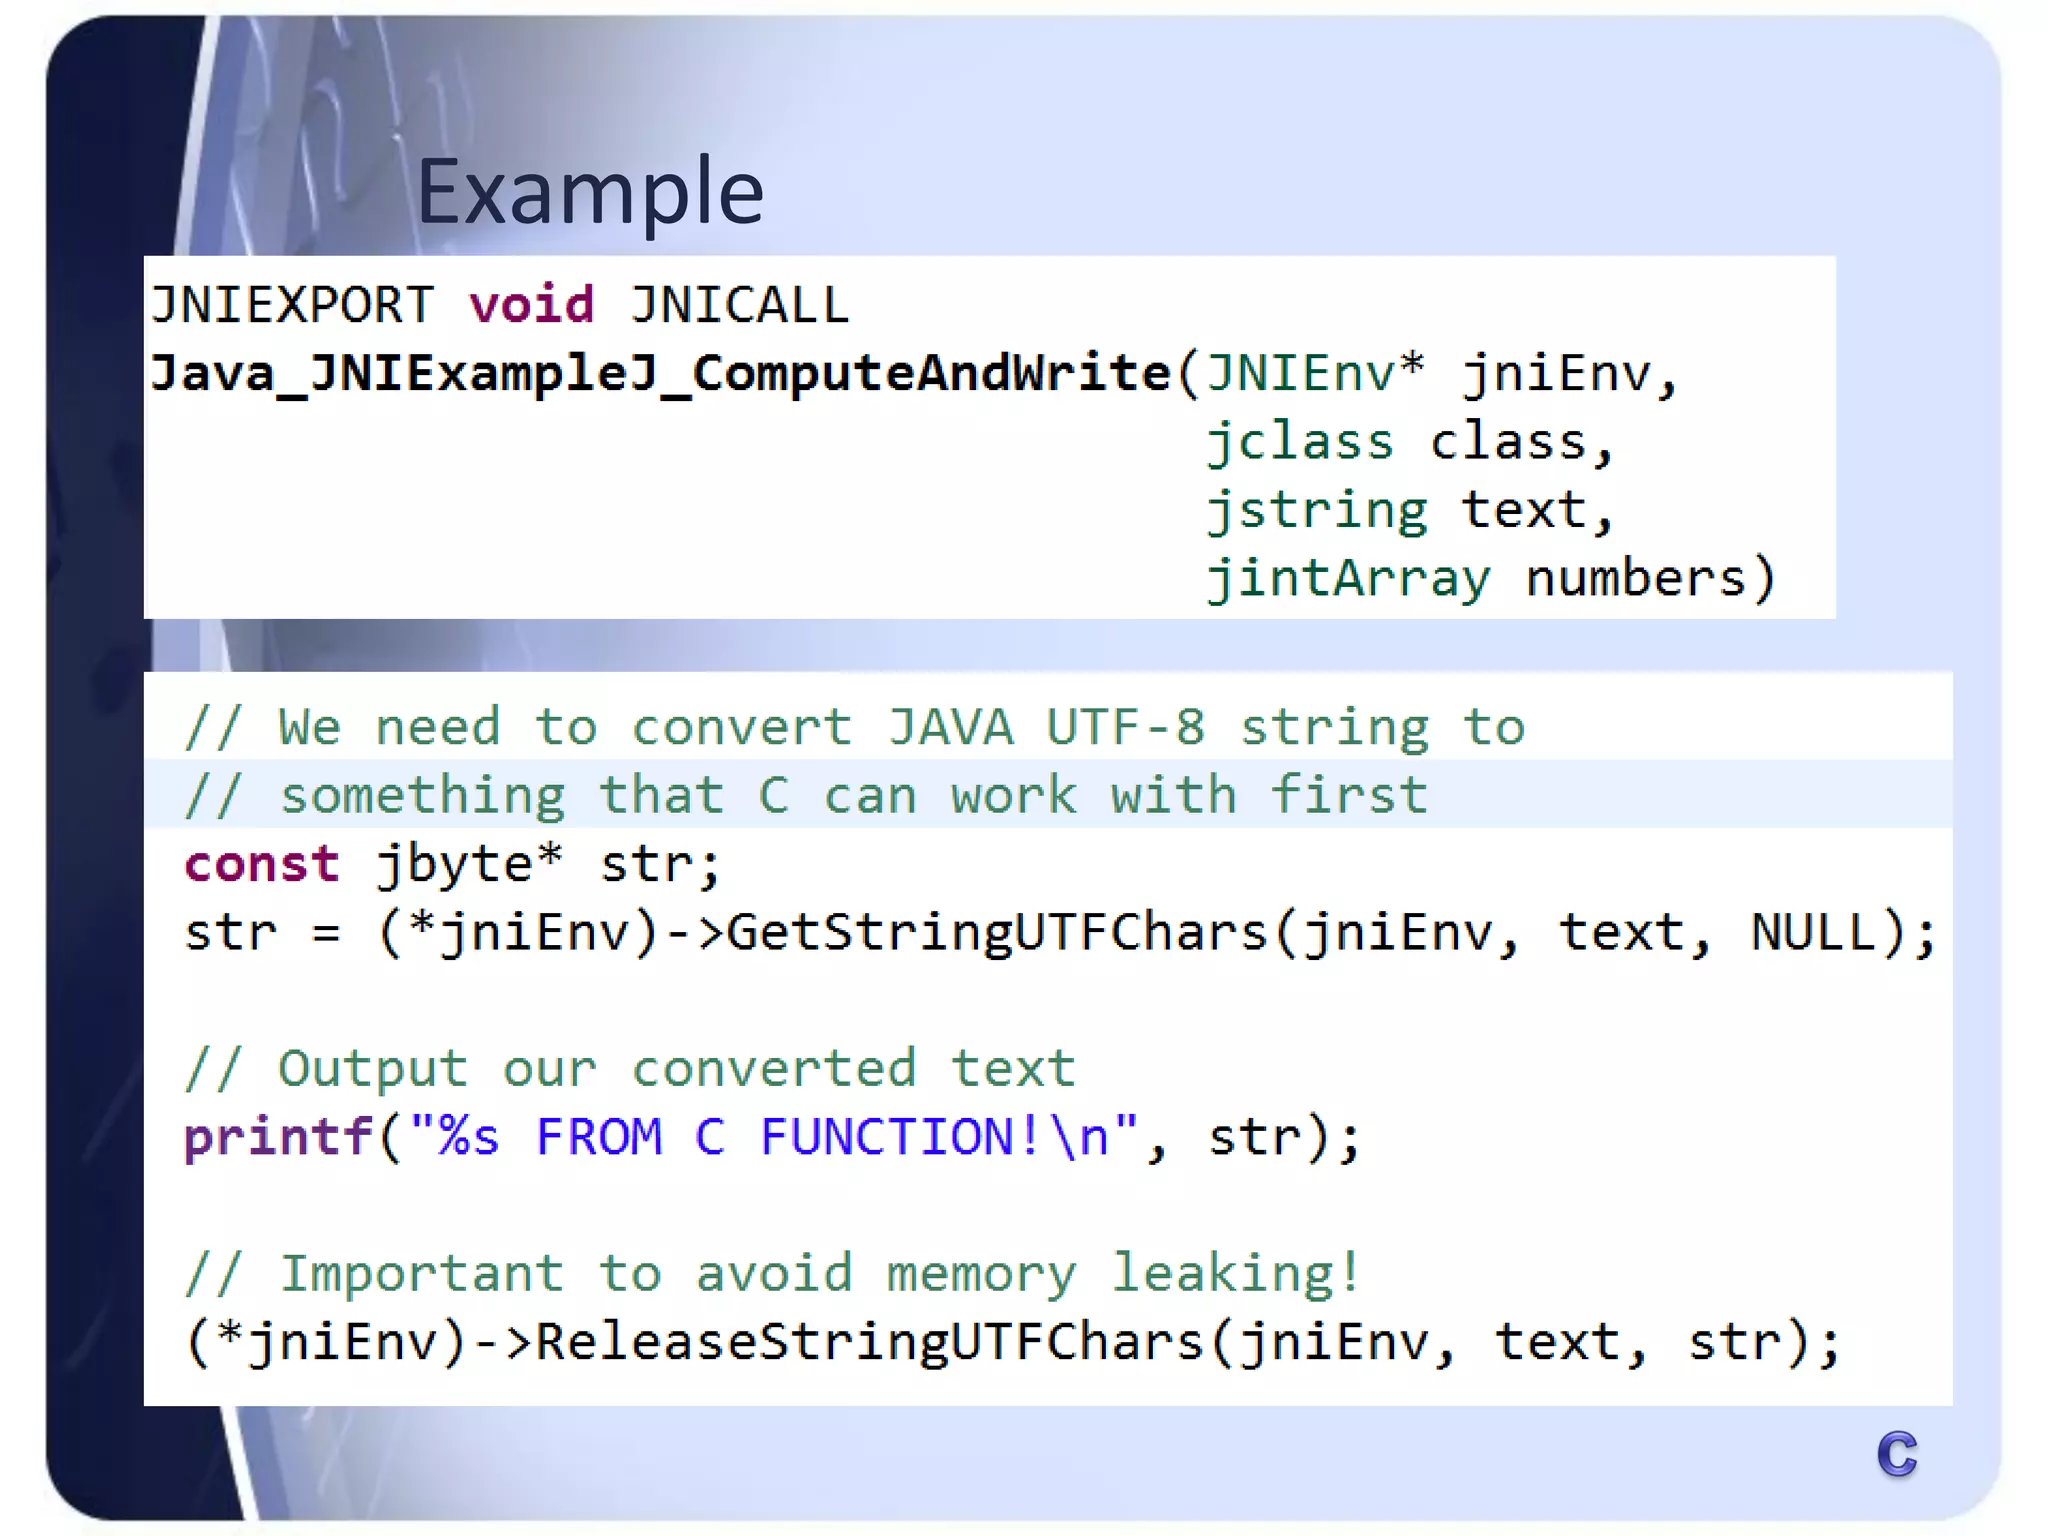Click the GetStringUTFChars call
Viewport: 2048px width, 1536px height.
click(x=996, y=932)
